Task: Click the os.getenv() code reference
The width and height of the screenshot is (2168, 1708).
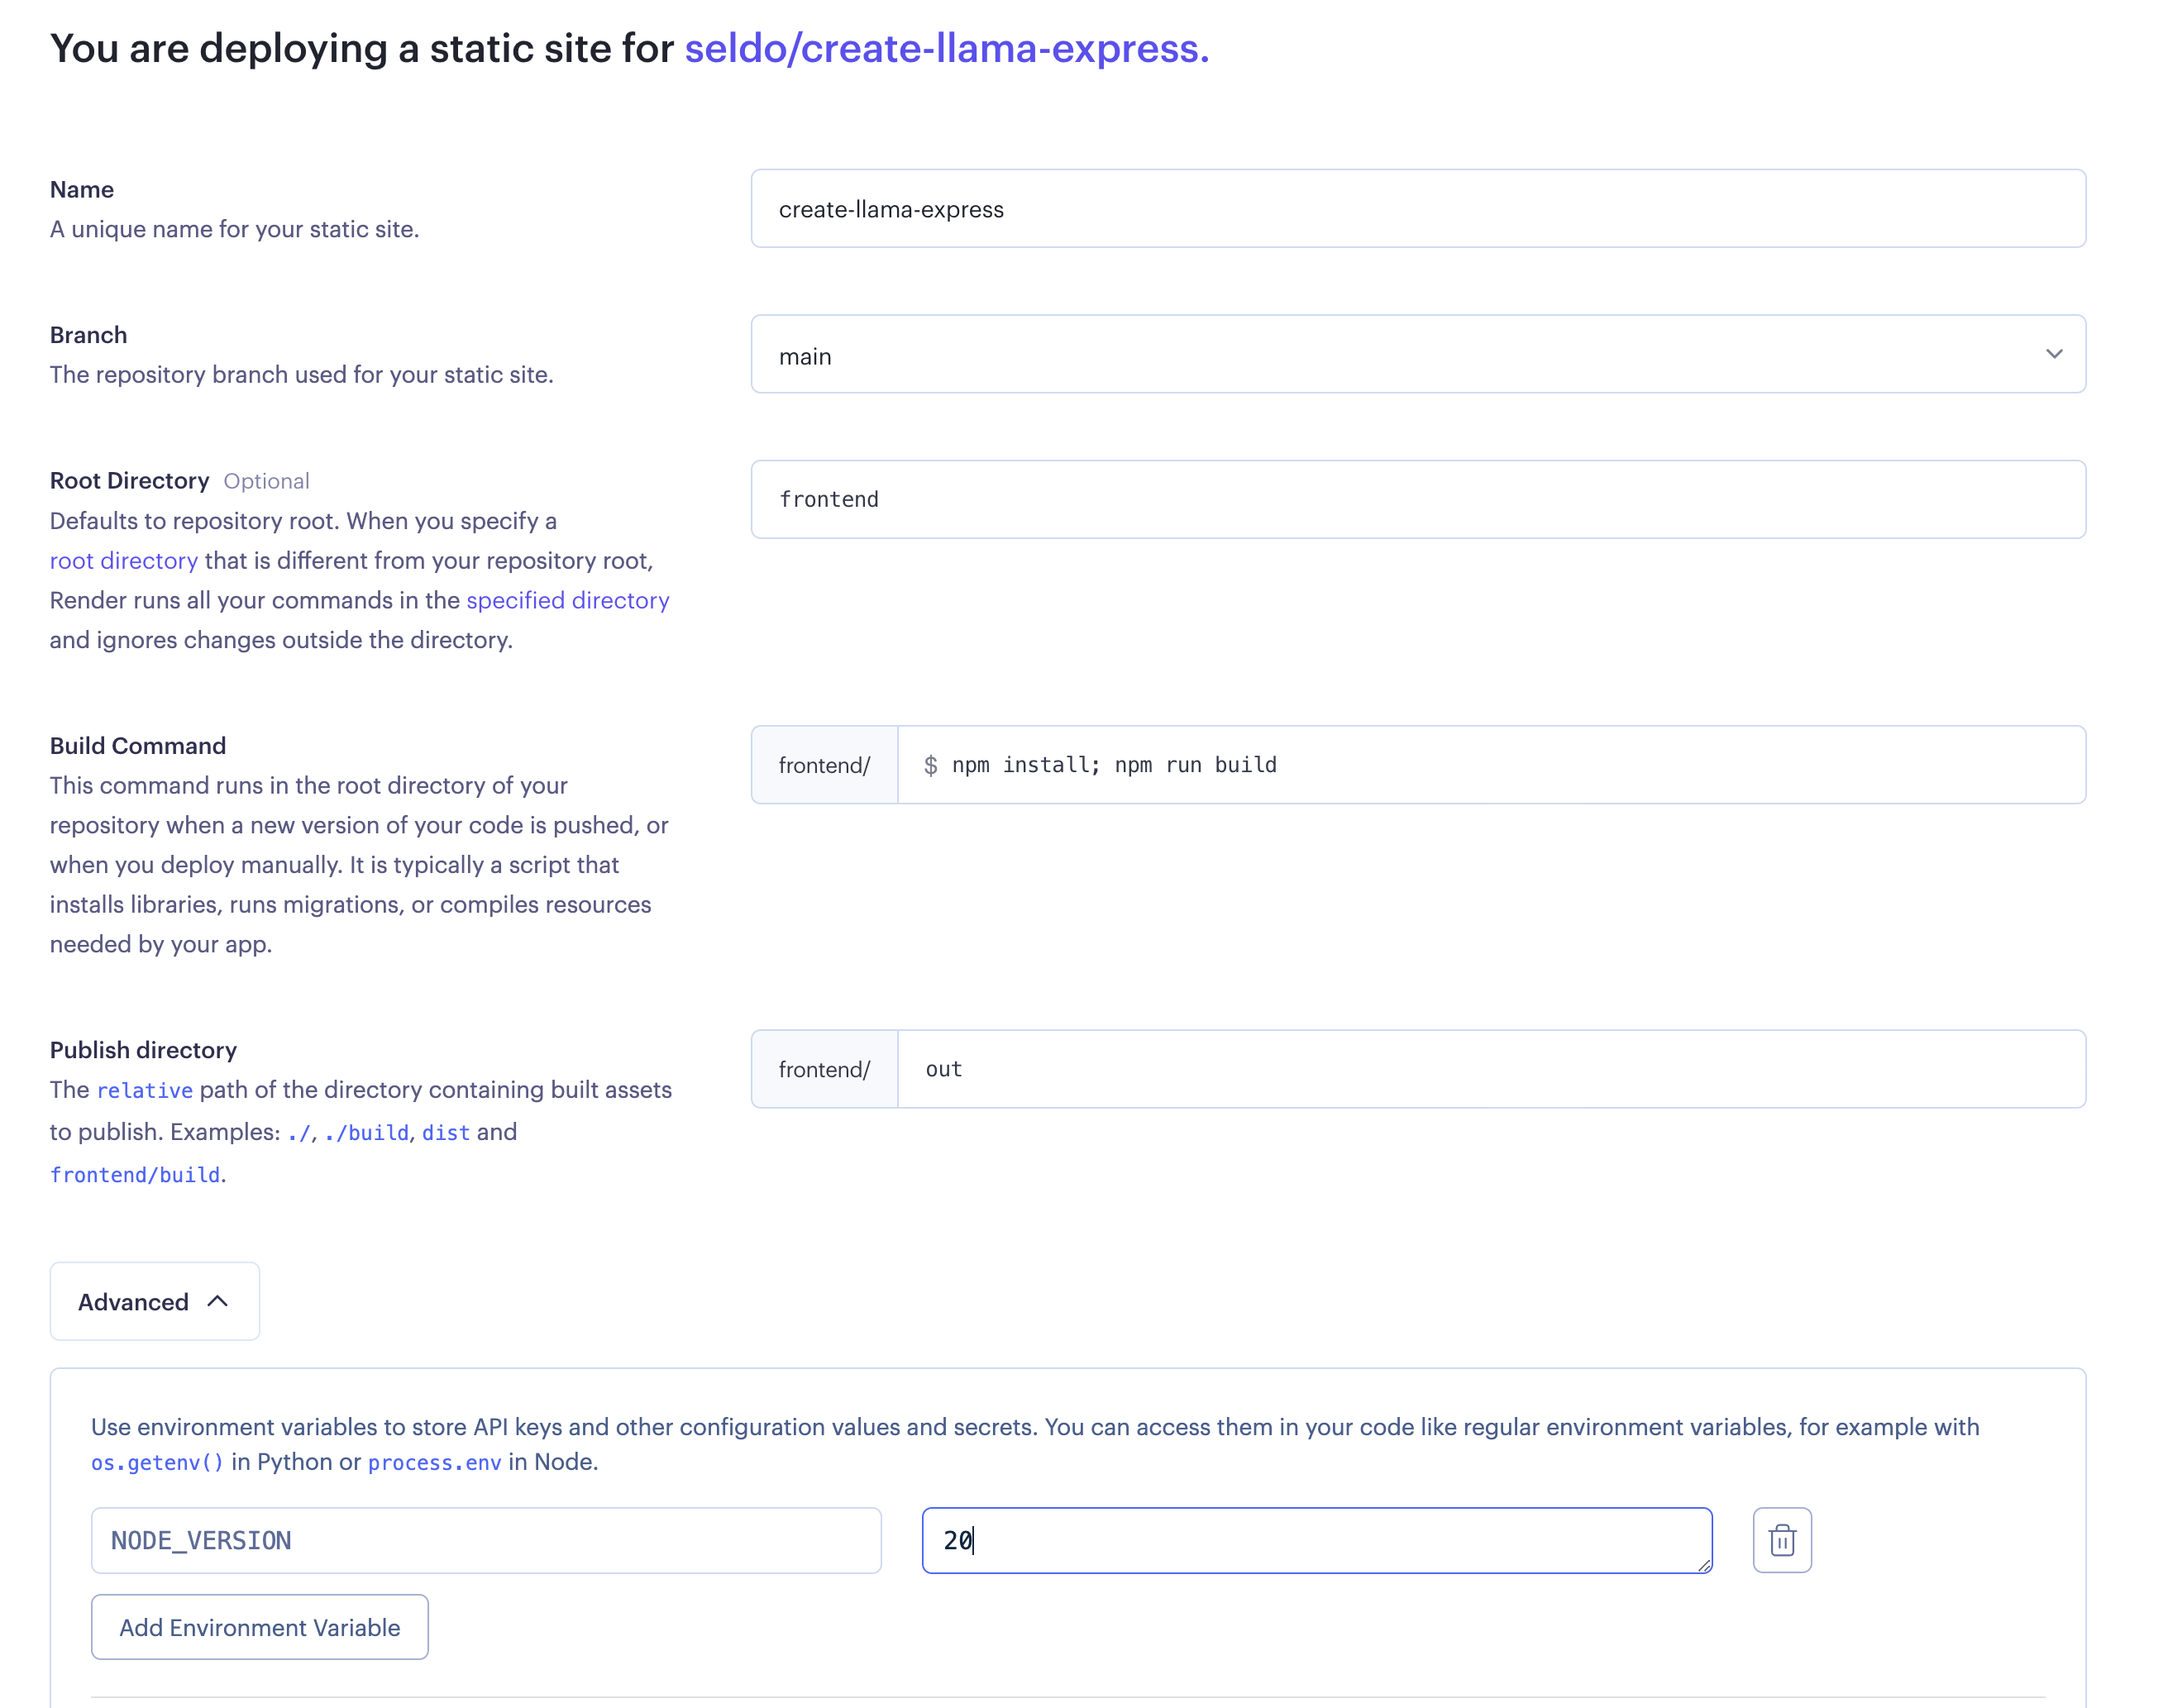Action: click(x=157, y=1463)
